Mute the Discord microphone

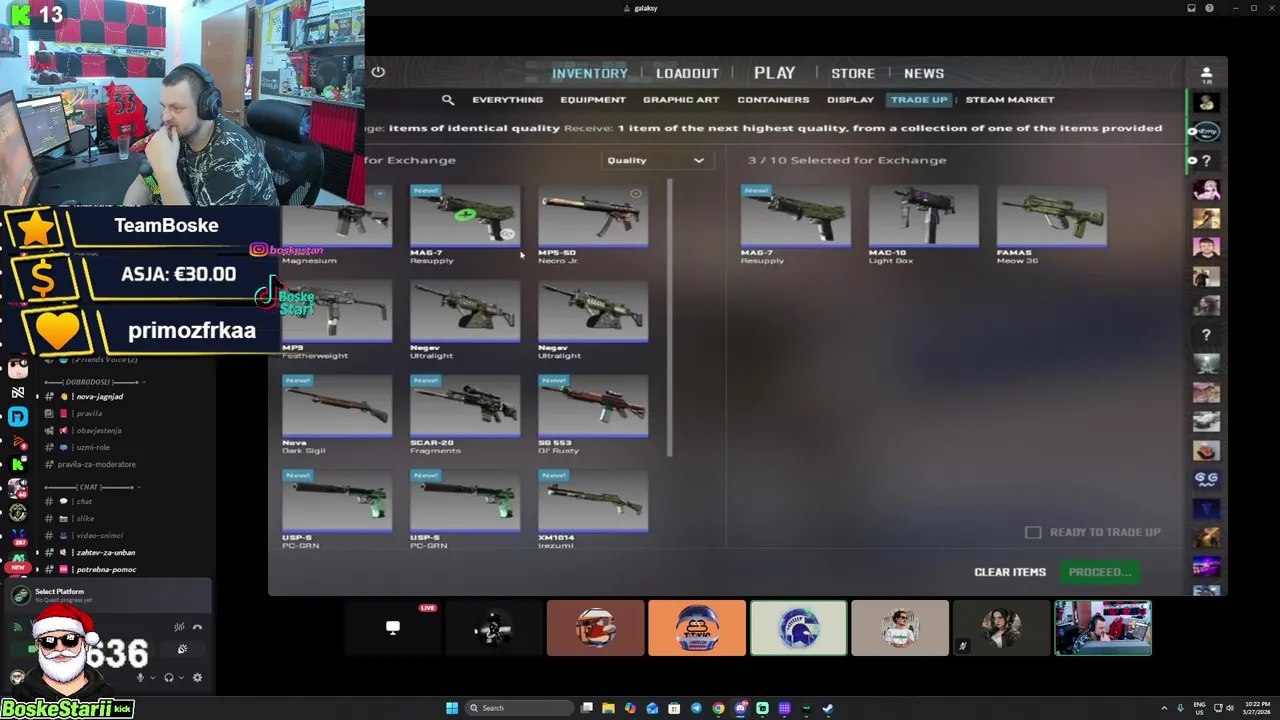click(x=140, y=677)
